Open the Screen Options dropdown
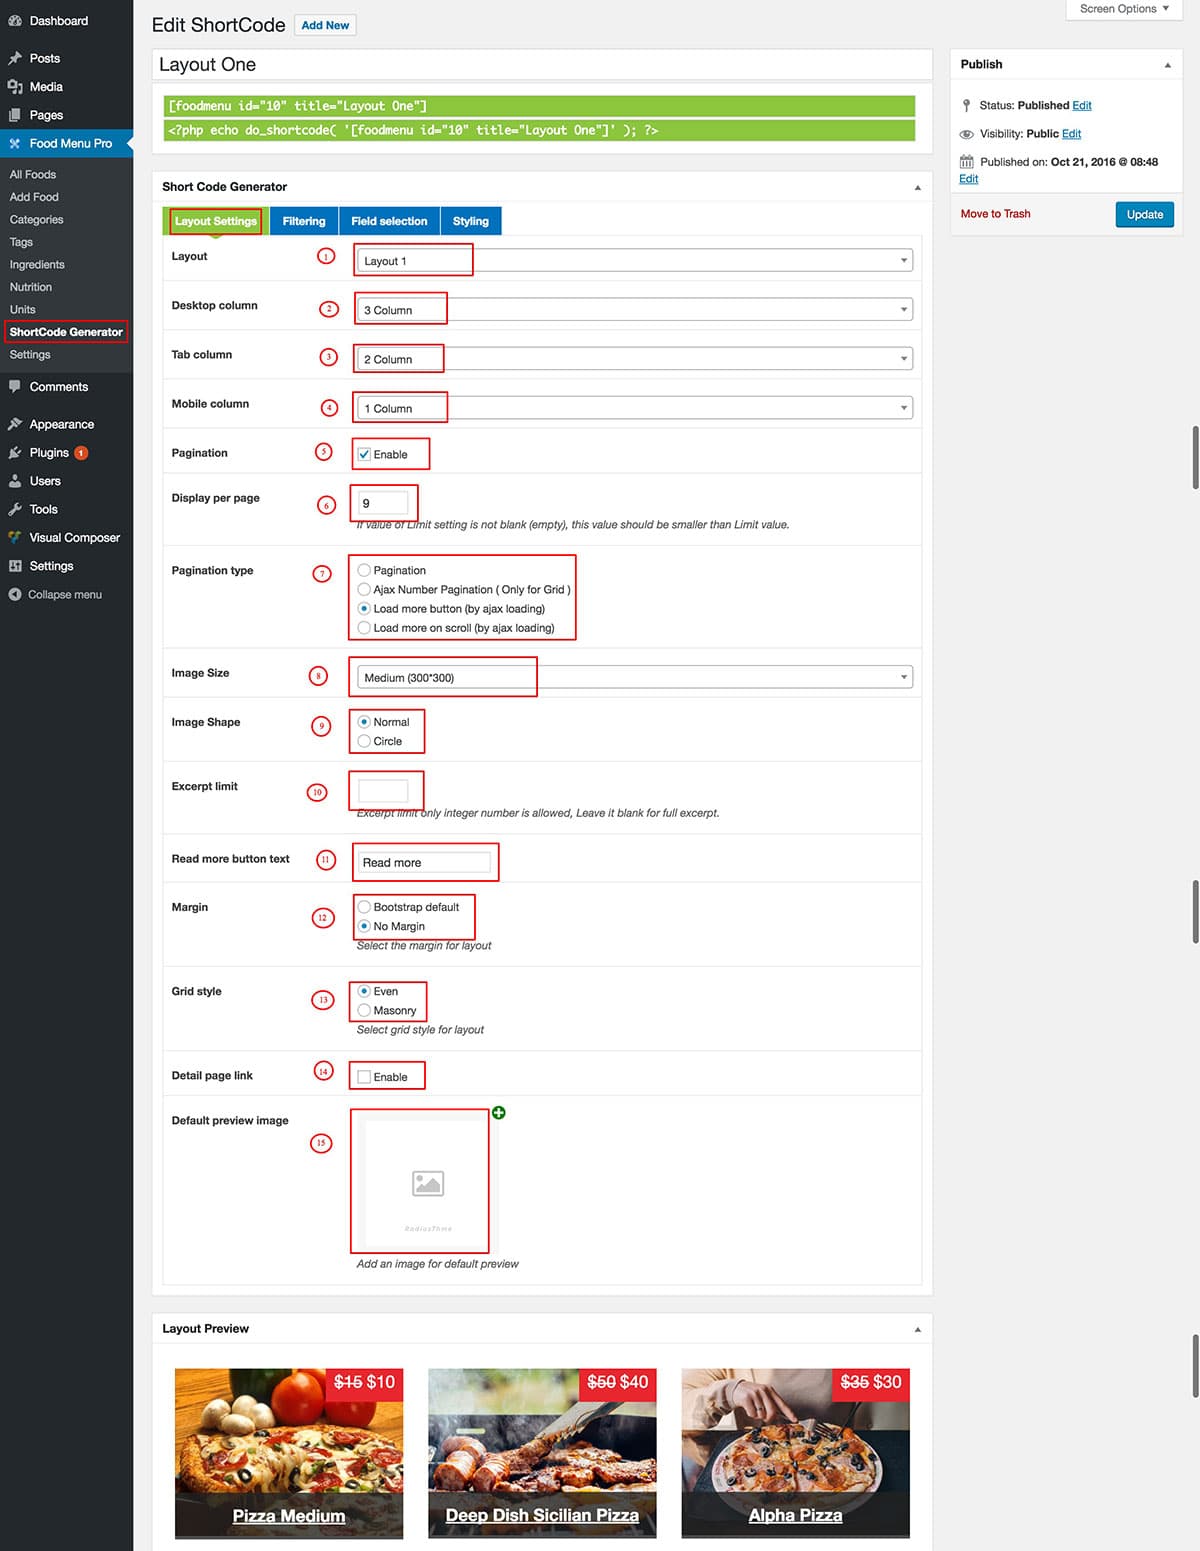The image size is (1200, 1551). [1124, 9]
